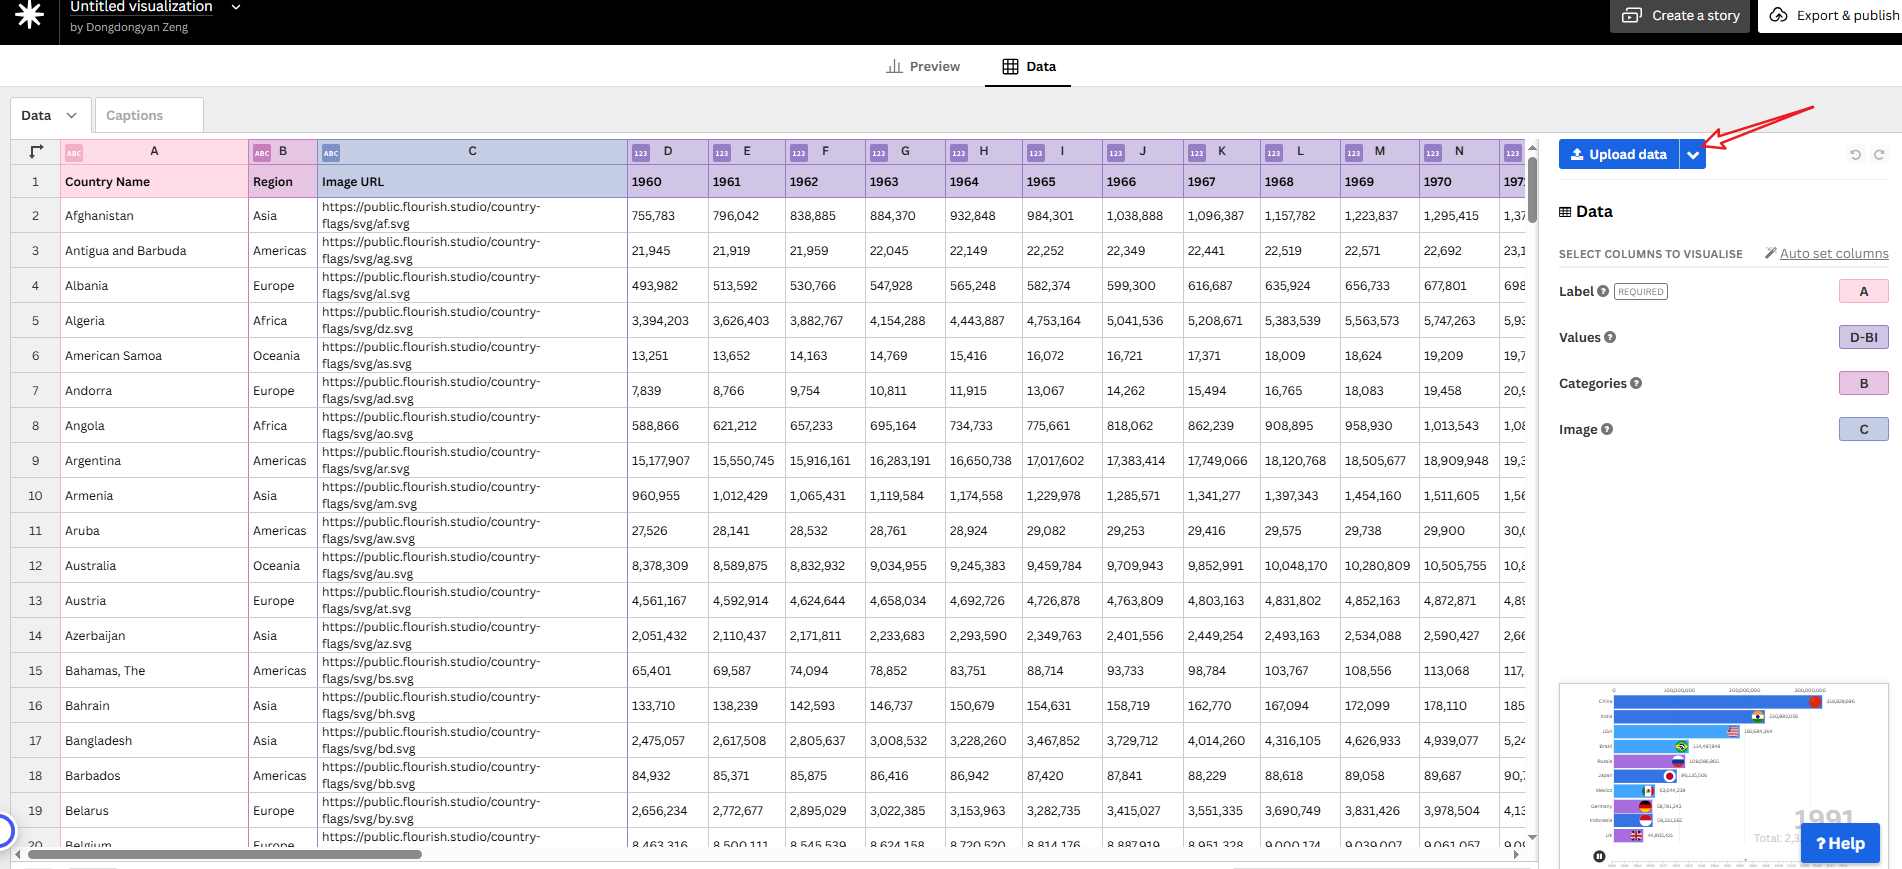Select the "Bahamas, The" cell
The width and height of the screenshot is (1902, 869).
click(x=155, y=671)
